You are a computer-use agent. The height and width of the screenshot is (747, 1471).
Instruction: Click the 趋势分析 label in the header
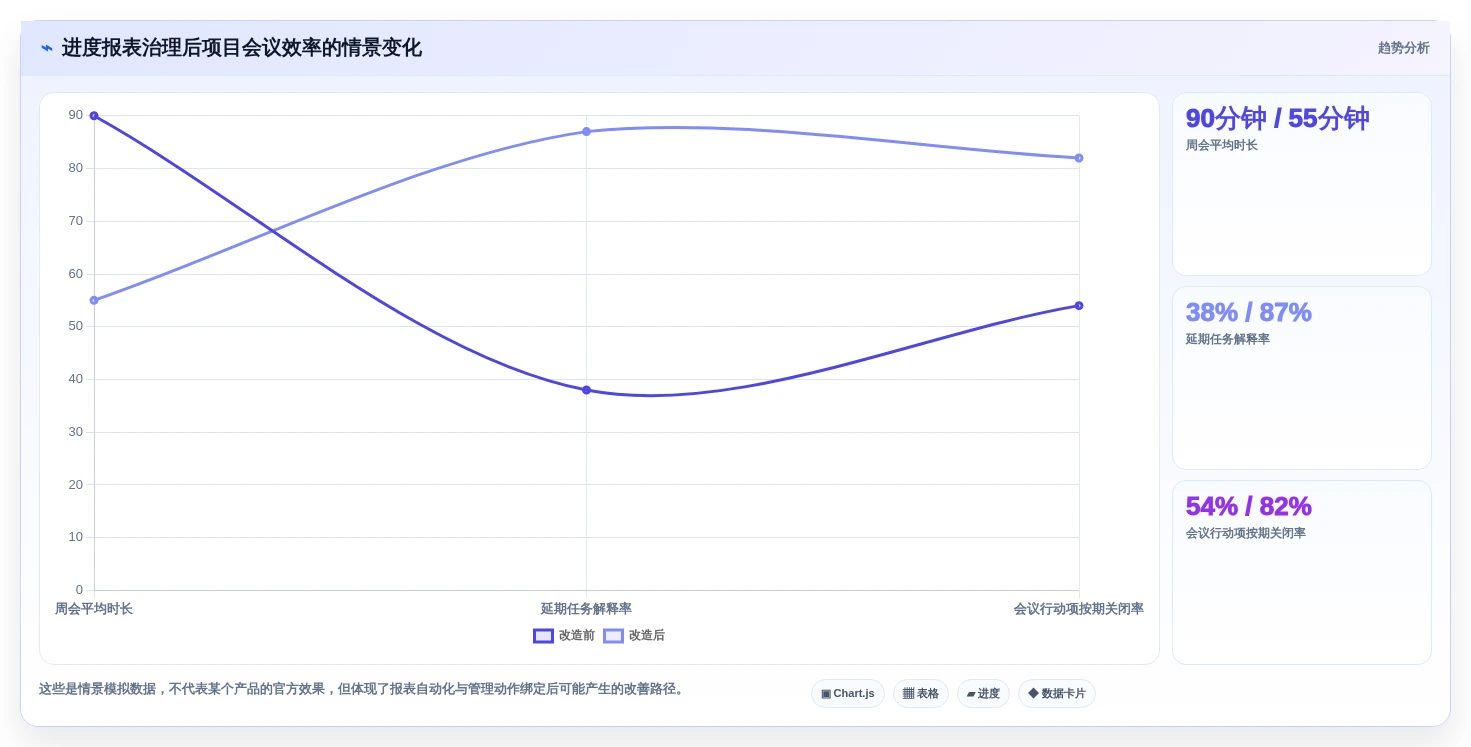(x=1403, y=48)
